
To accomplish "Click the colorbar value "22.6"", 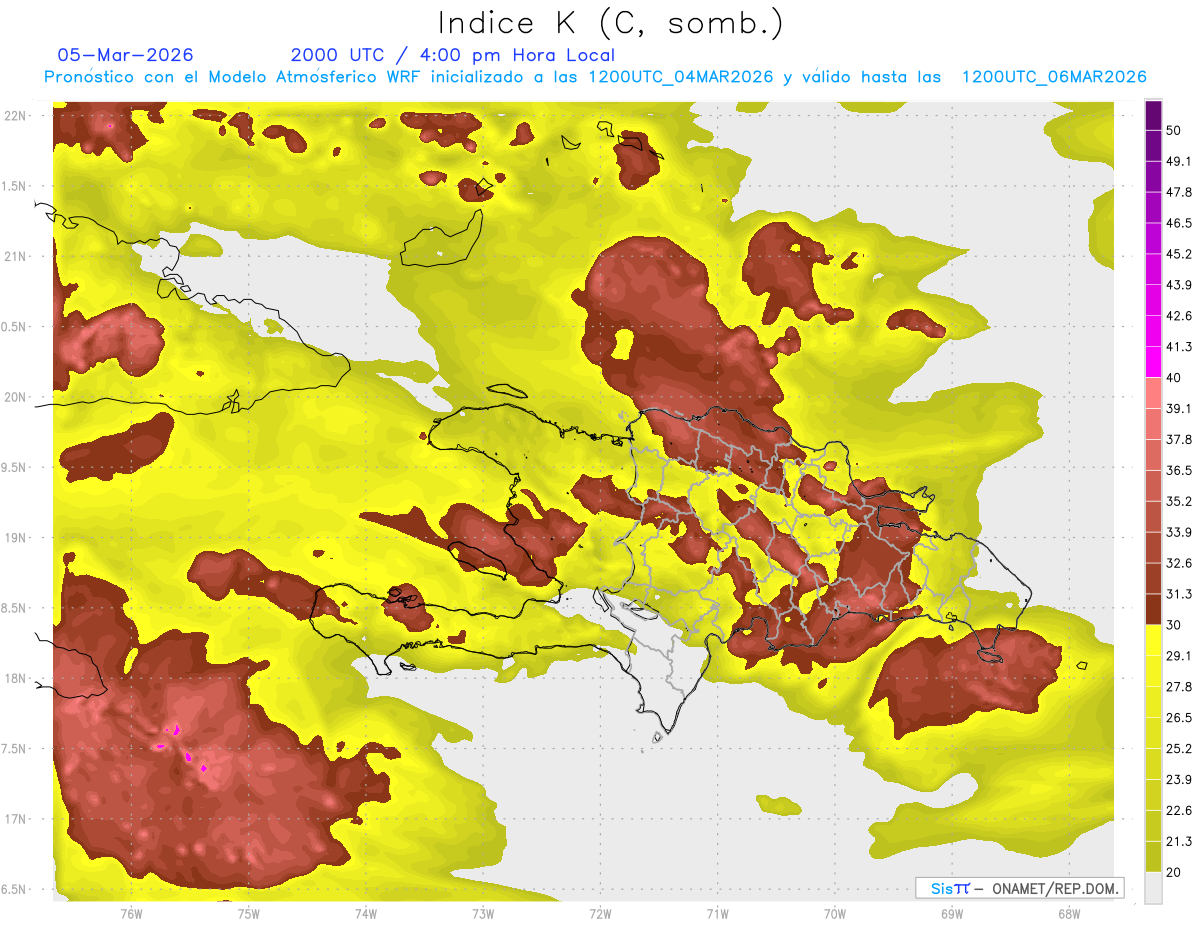I will (x=1180, y=810).
